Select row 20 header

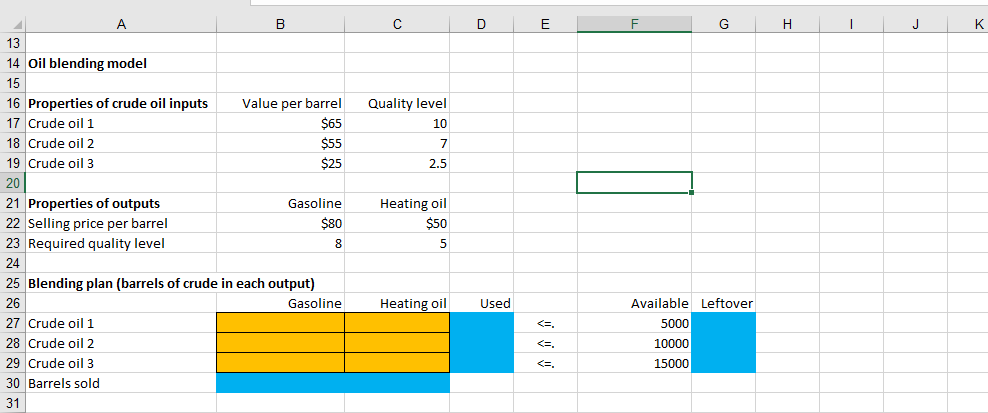13,183
